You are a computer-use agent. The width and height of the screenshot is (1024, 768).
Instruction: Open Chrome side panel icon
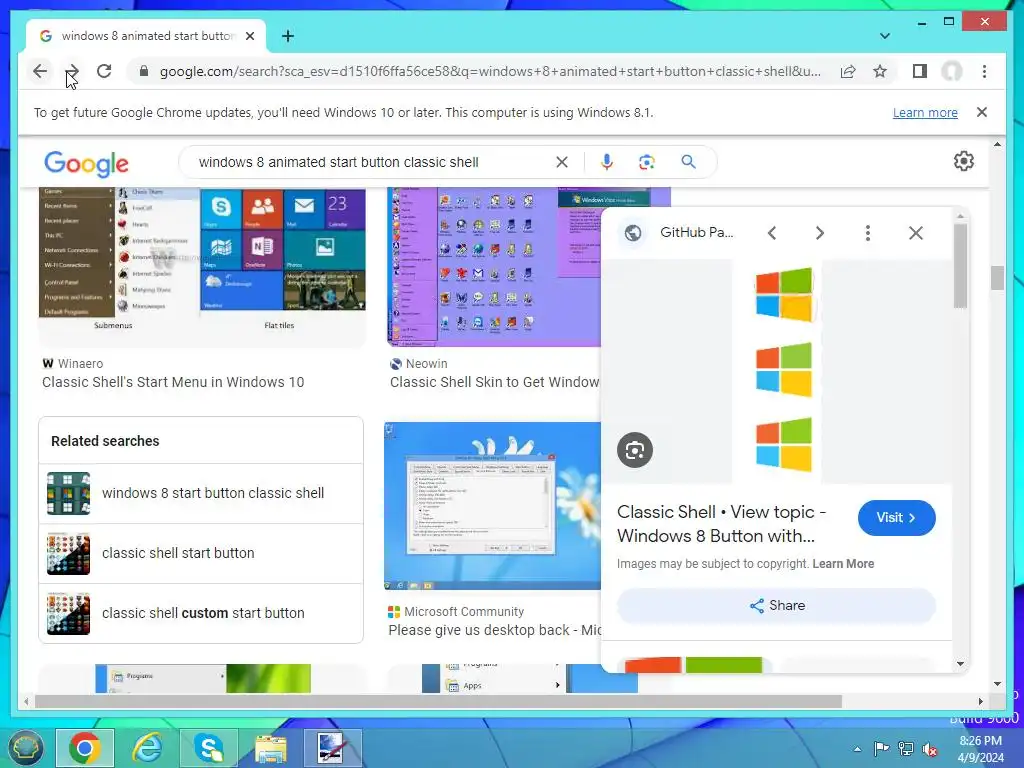tap(920, 71)
